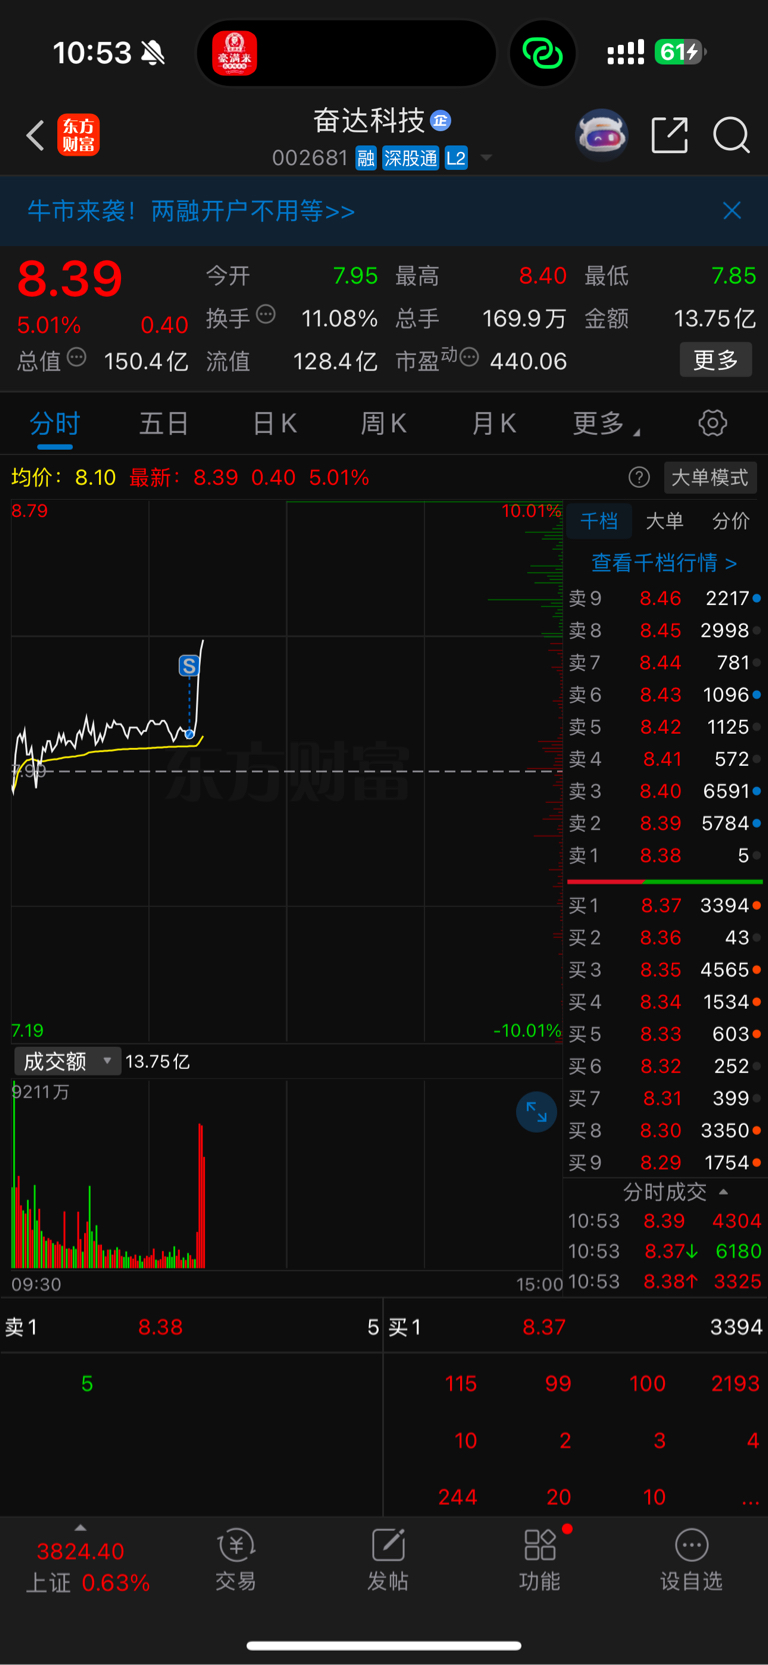Tap the 深股通 tag

coord(411,158)
